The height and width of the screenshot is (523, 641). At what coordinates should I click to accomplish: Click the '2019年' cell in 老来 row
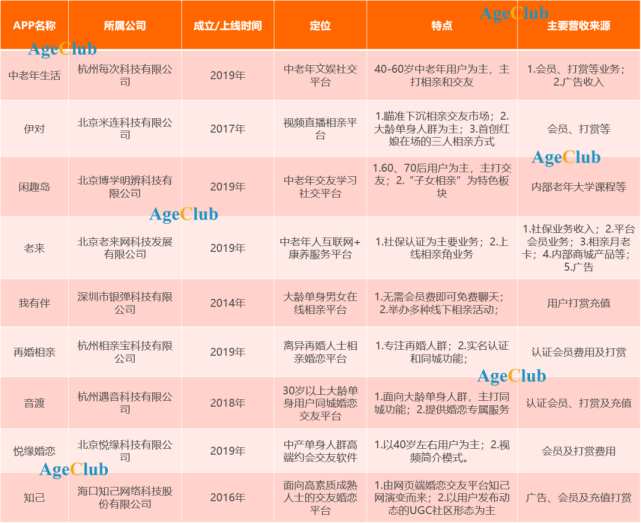click(228, 248)
